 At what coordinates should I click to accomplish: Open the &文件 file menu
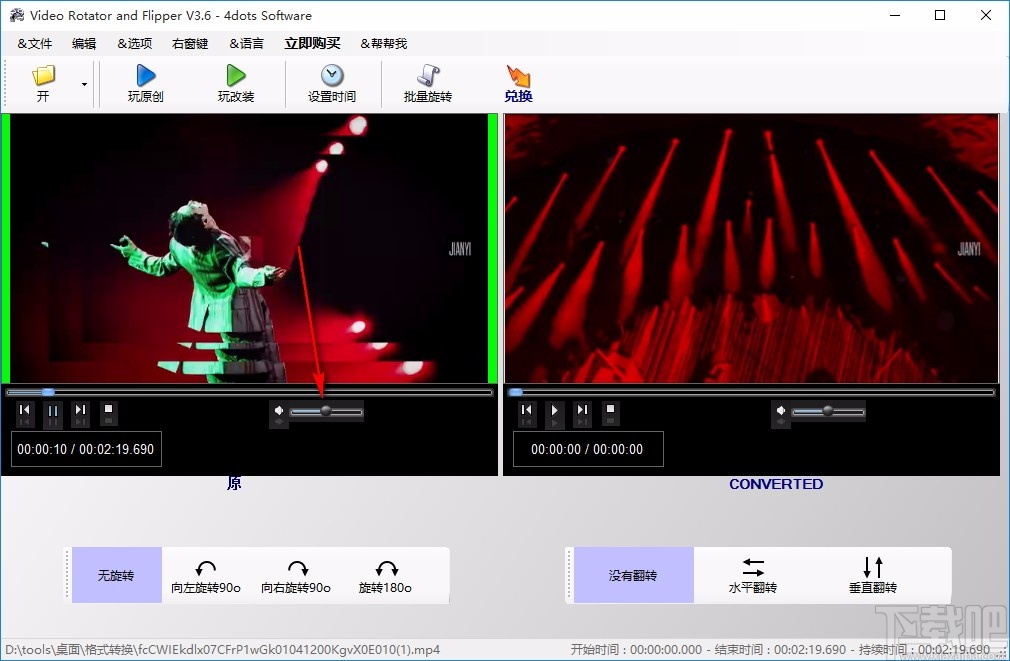(x=33, y=43)
